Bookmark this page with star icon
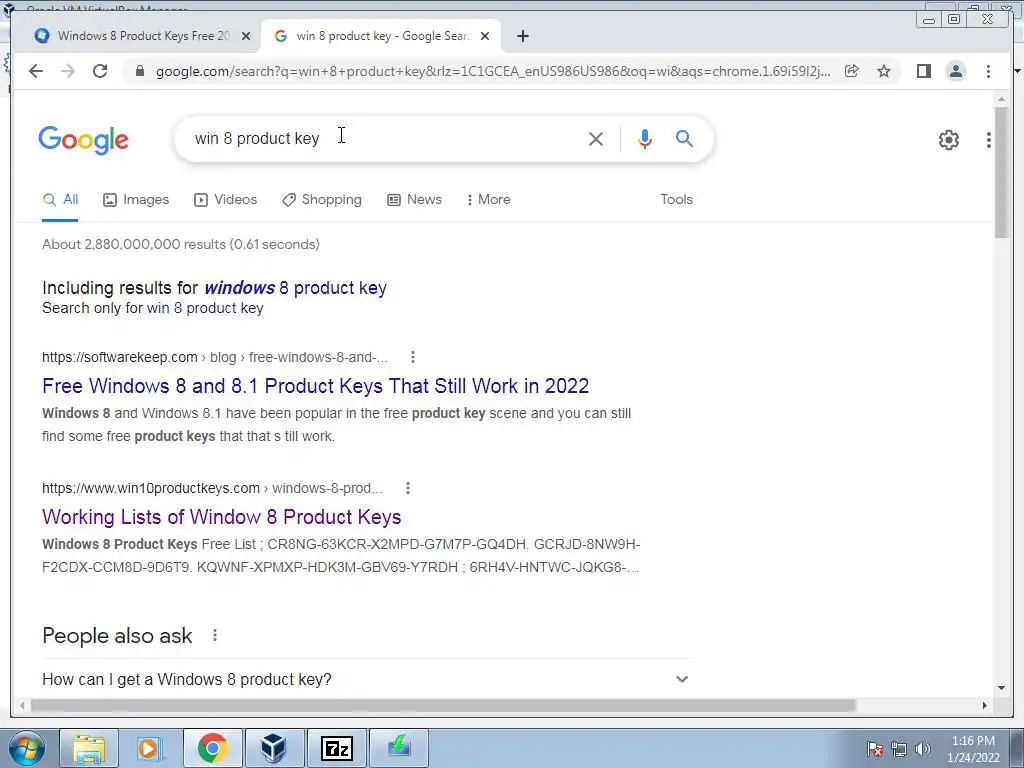 [884, 71]
